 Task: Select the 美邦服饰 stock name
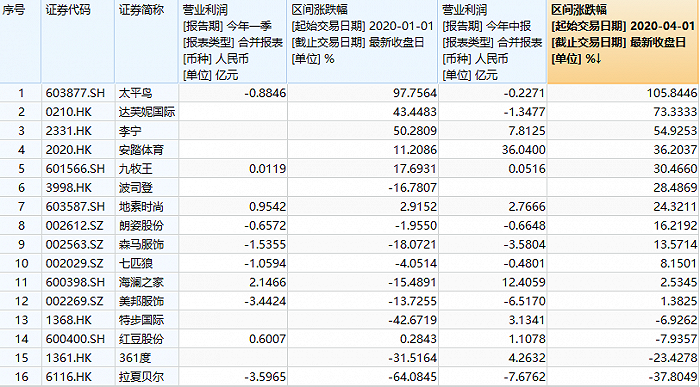tap(141, 301)
